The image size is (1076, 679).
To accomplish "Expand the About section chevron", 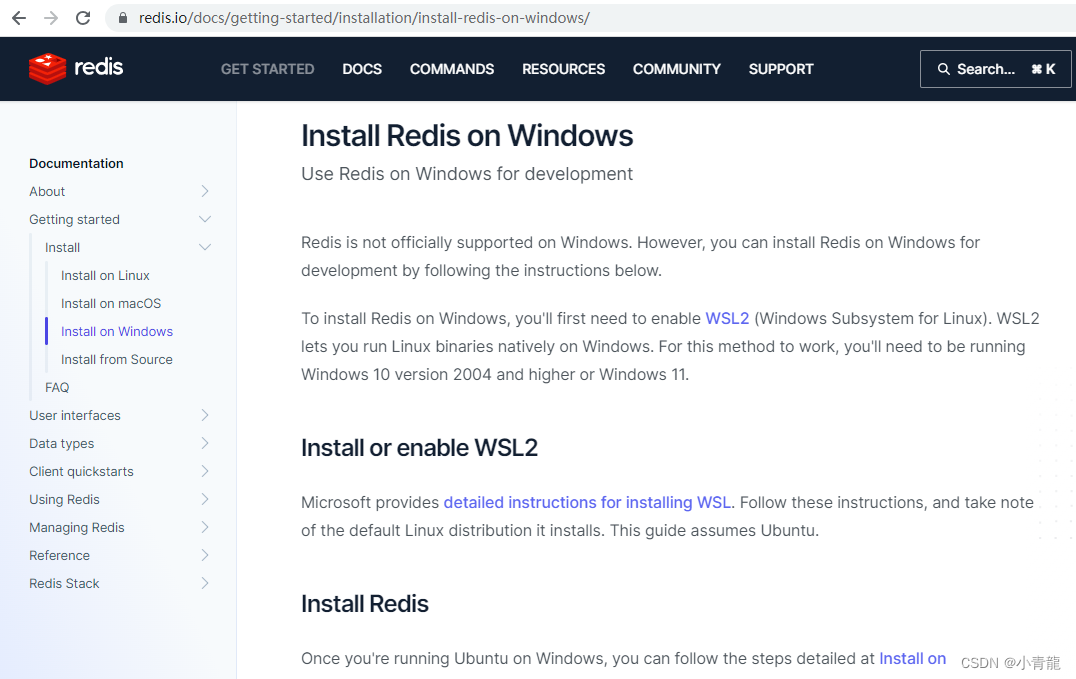I will pos(204,192).
